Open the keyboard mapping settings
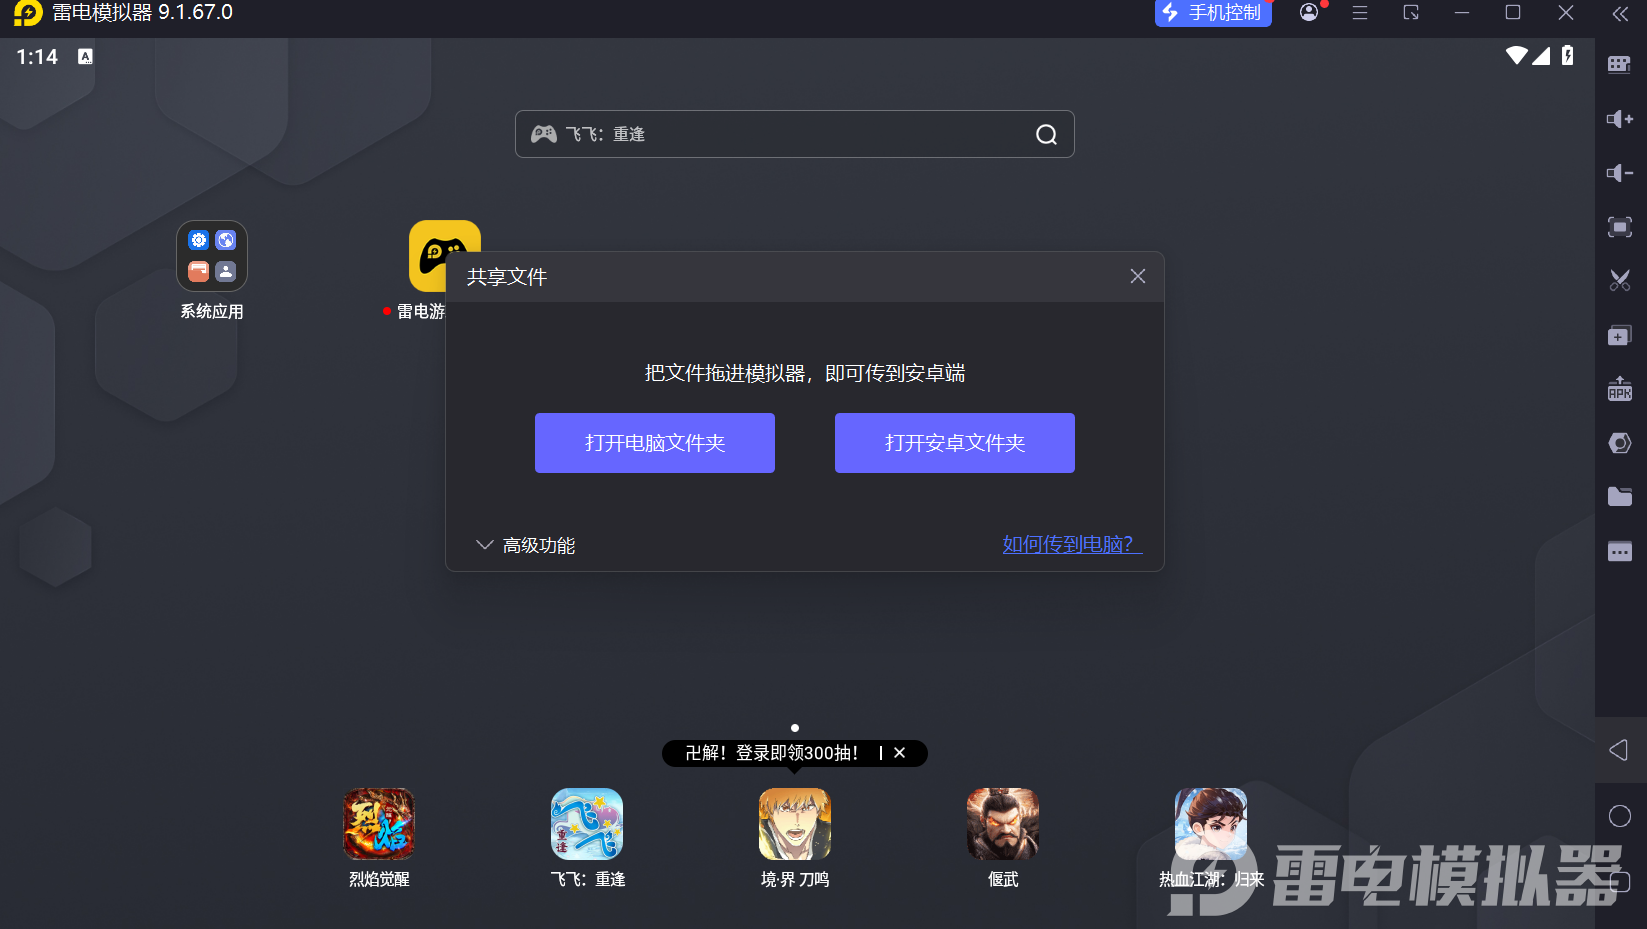The image size is (1647, 929). pos(1620,64)
